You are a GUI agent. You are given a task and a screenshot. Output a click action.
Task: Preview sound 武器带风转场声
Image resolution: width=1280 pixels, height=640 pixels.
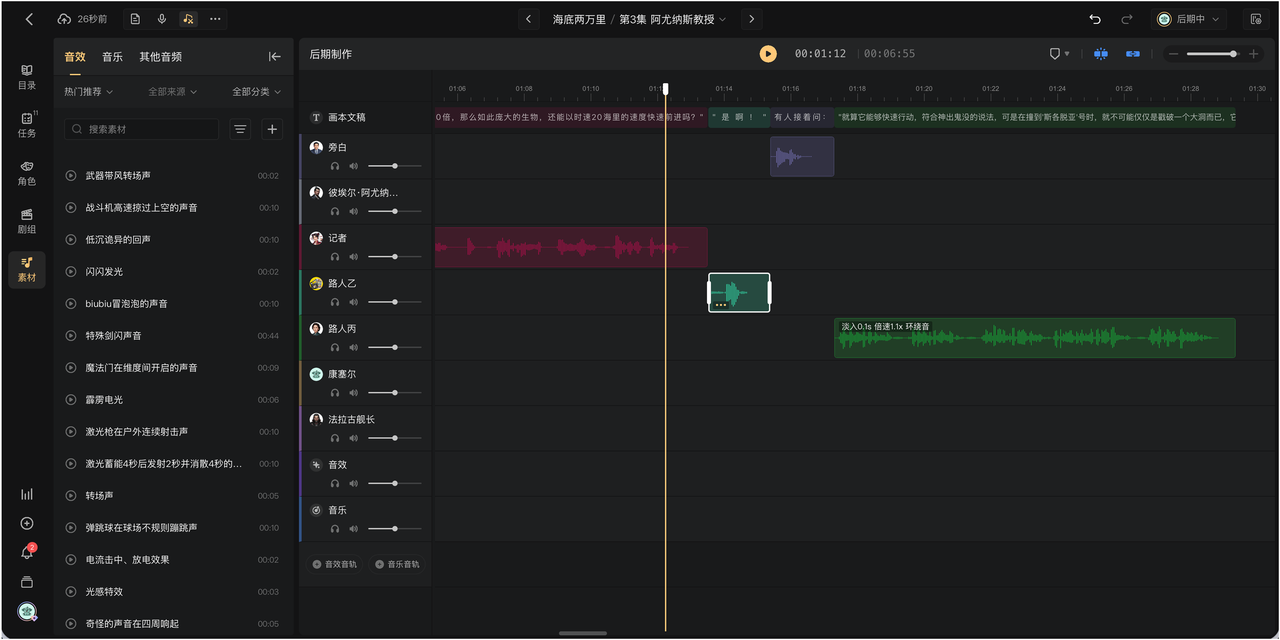pyautogui.click(x=71, y=176)
